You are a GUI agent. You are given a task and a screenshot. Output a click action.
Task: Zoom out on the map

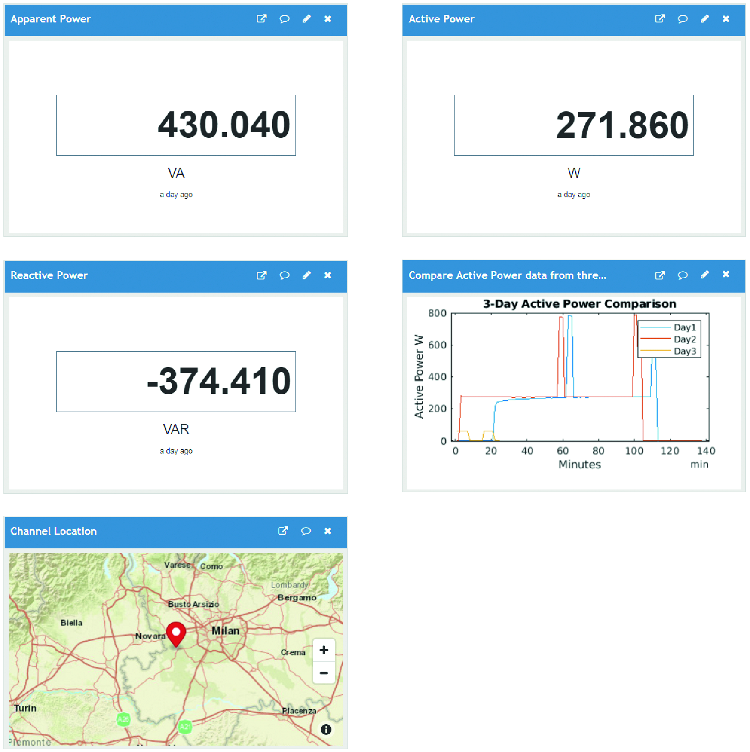(x=323, y=673)
